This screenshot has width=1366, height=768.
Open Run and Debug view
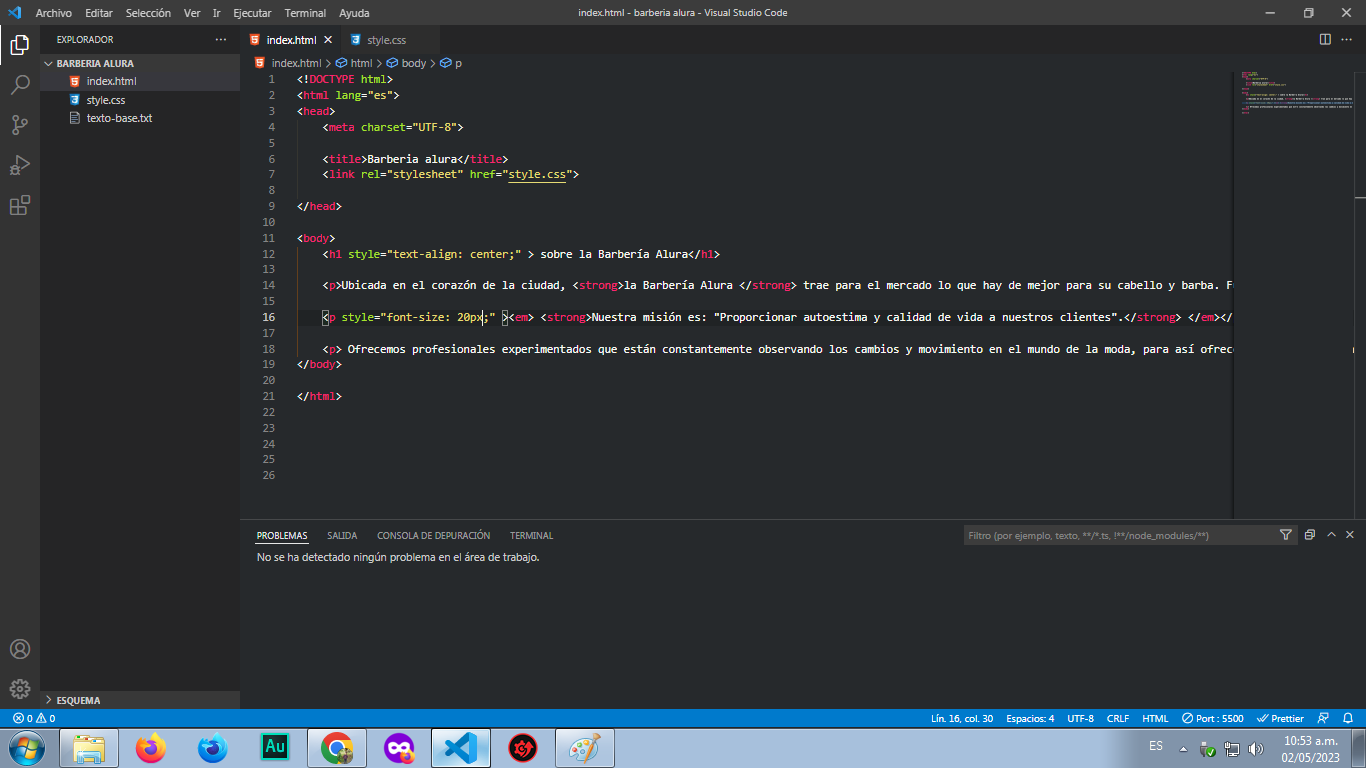(19, 165)
